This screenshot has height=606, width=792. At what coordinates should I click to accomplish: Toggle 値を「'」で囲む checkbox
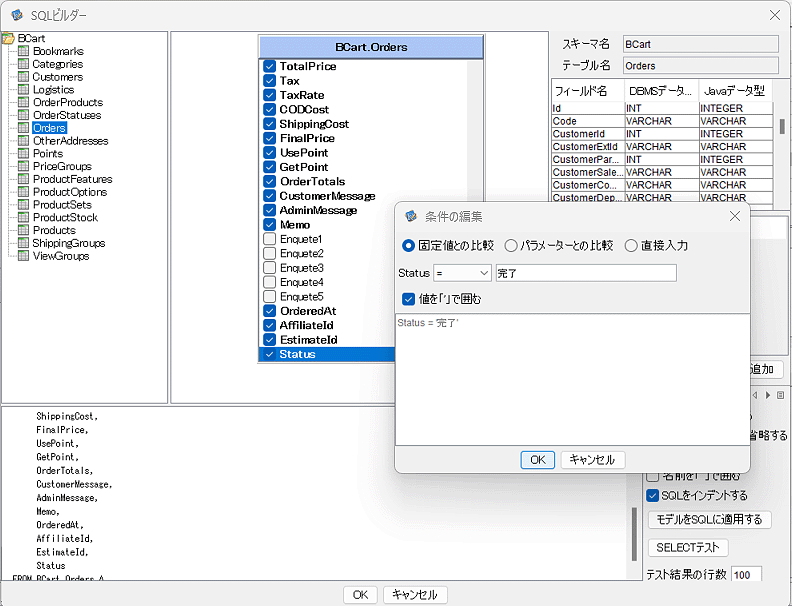point(409,299)
